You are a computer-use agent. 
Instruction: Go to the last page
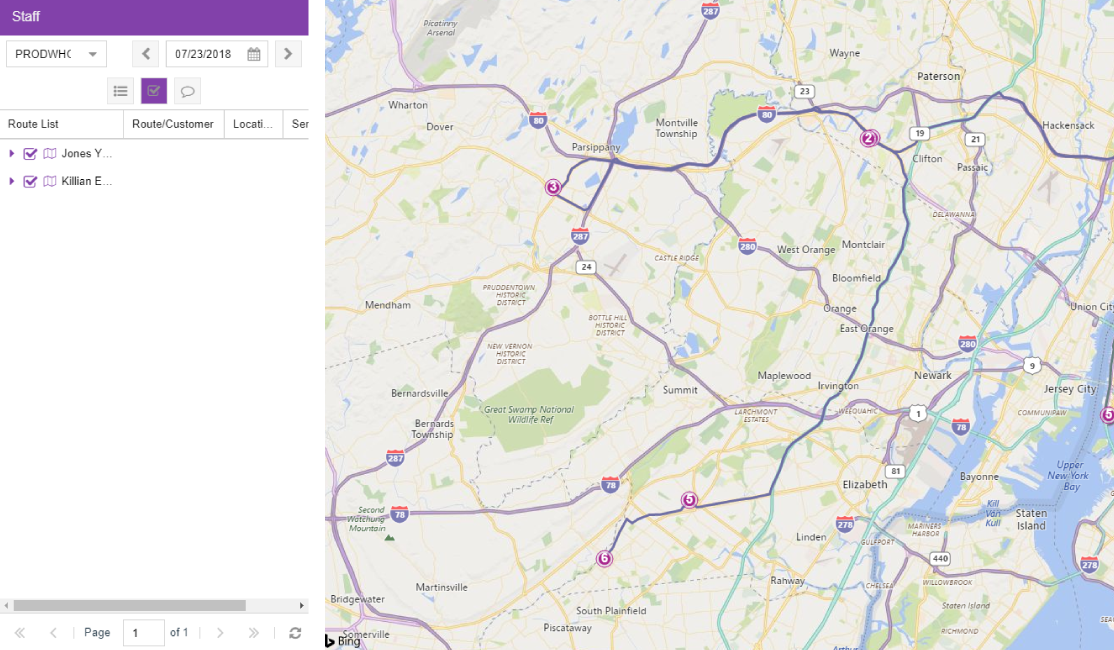pos(254,632)
